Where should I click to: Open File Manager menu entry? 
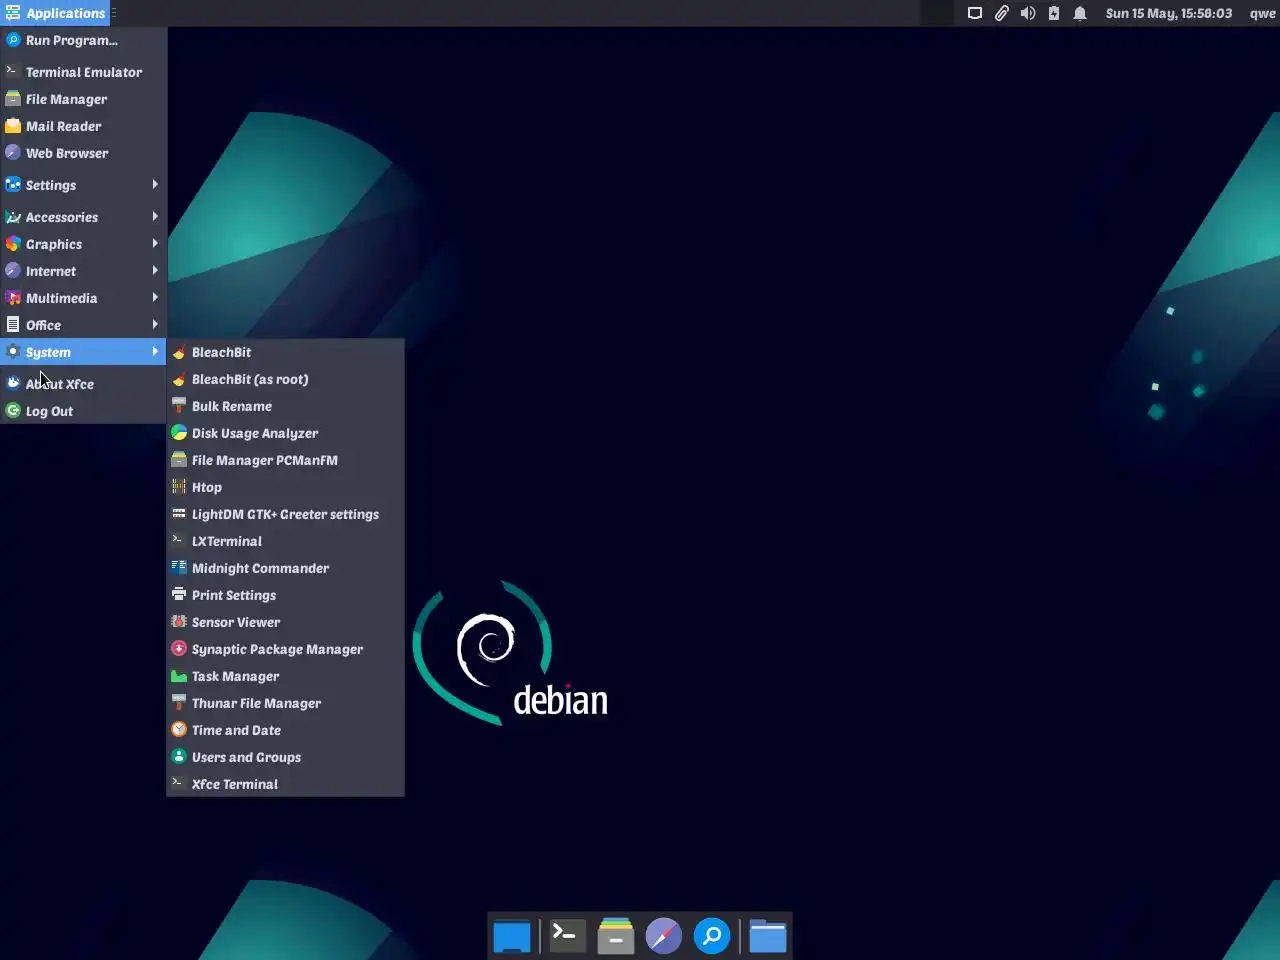[x=83, y=99]
